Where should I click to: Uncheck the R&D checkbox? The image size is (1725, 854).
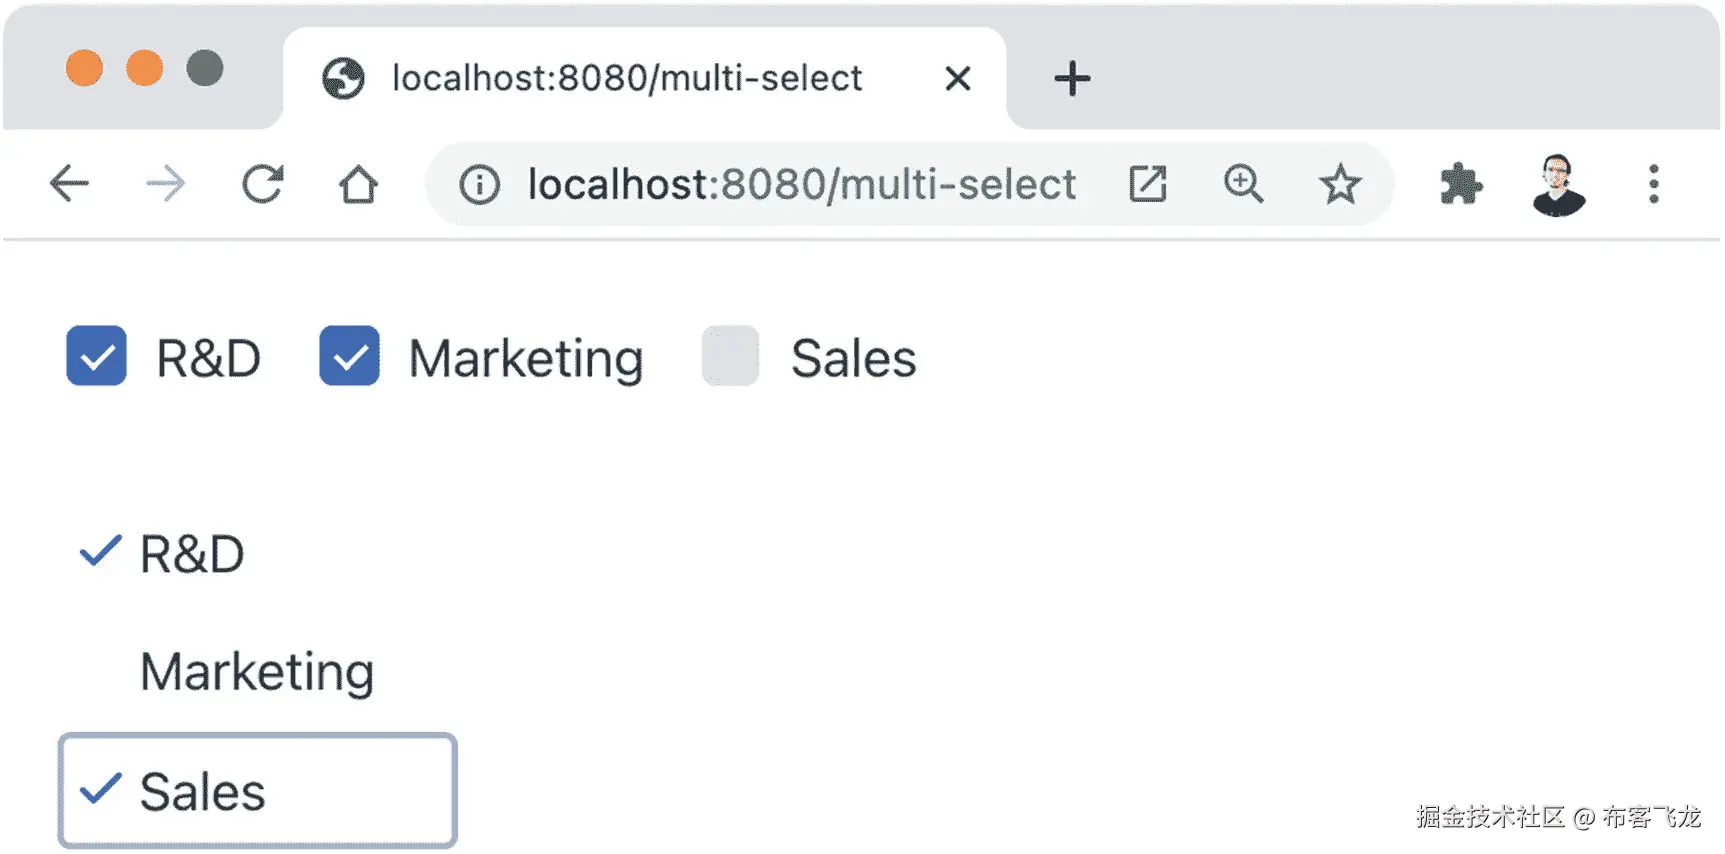pos(96,356)
